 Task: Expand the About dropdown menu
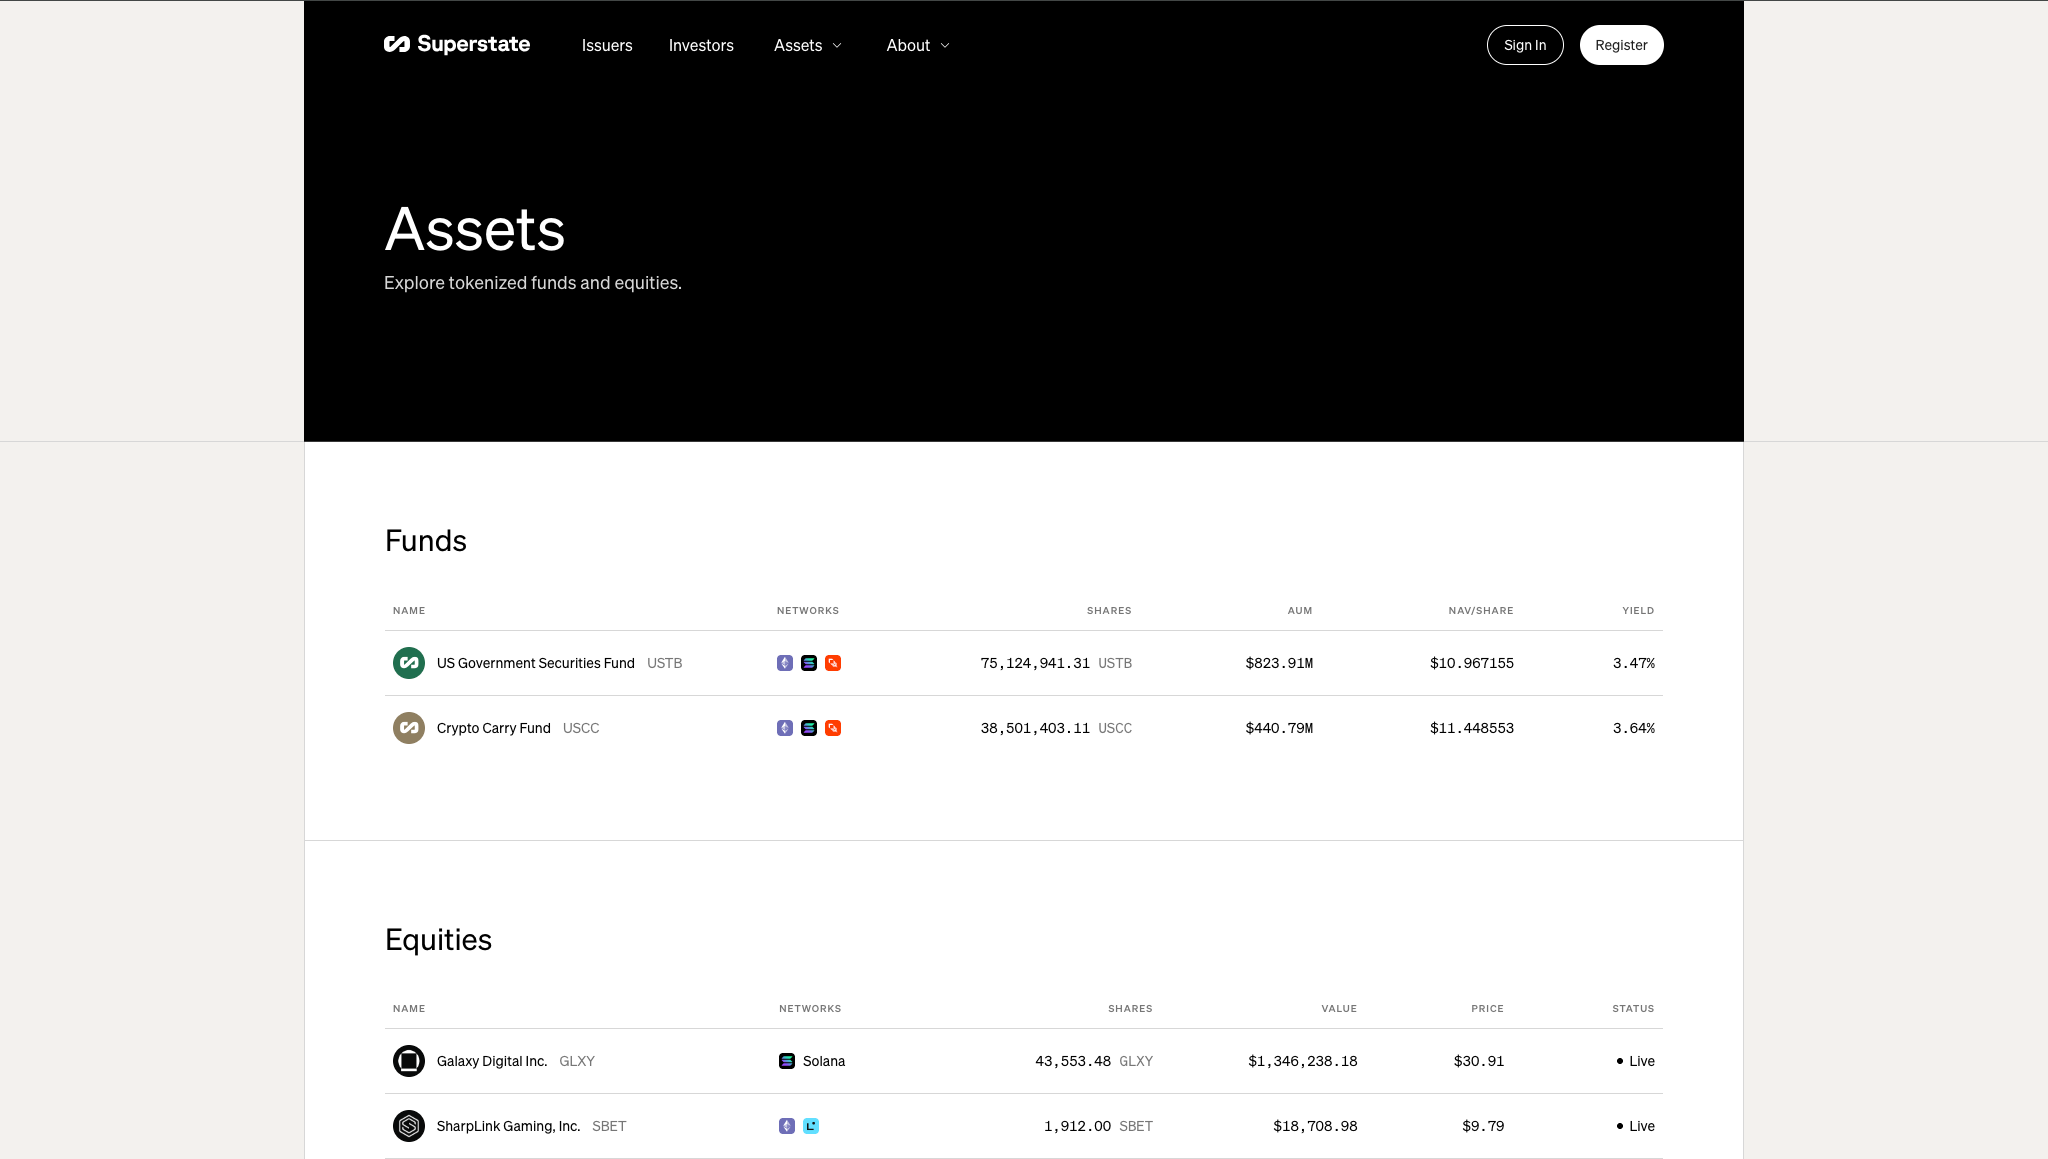click(908, 45)
